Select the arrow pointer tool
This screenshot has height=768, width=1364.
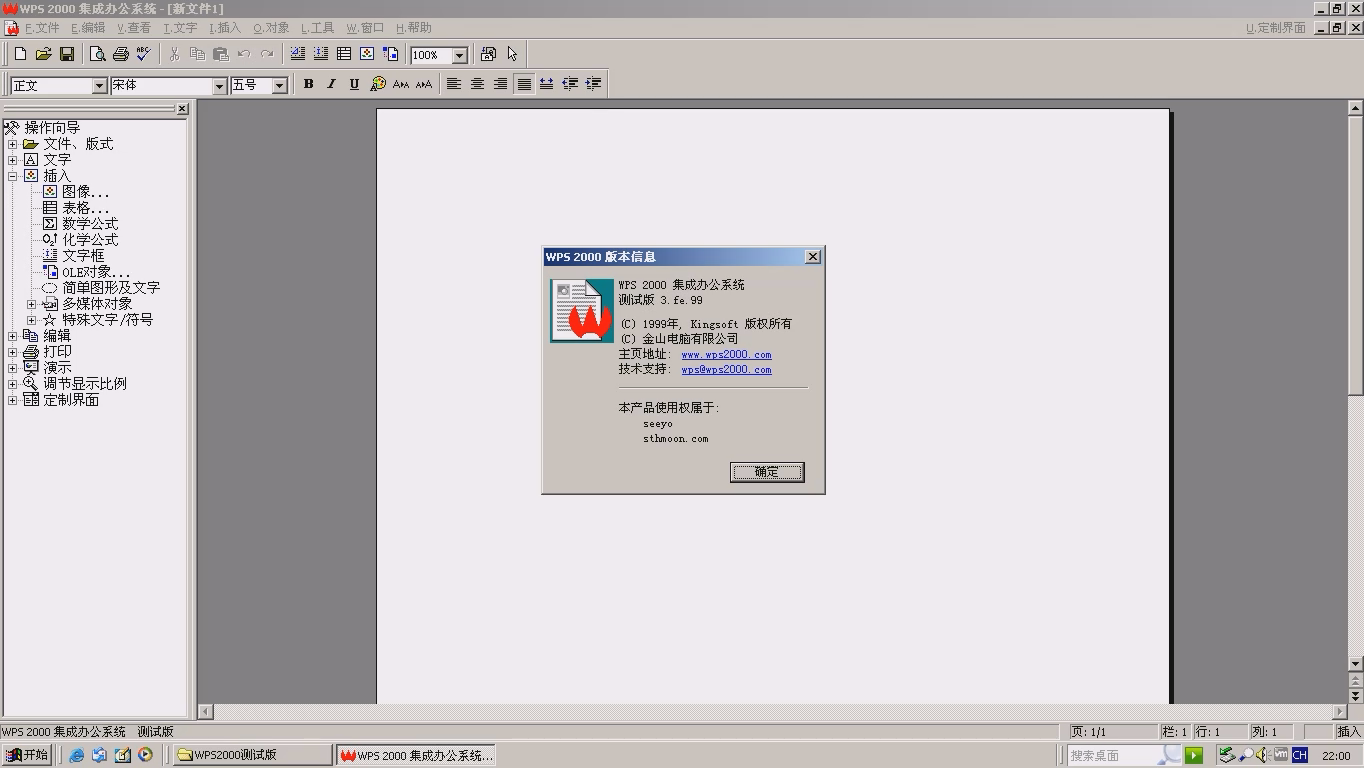click(512, 54)
